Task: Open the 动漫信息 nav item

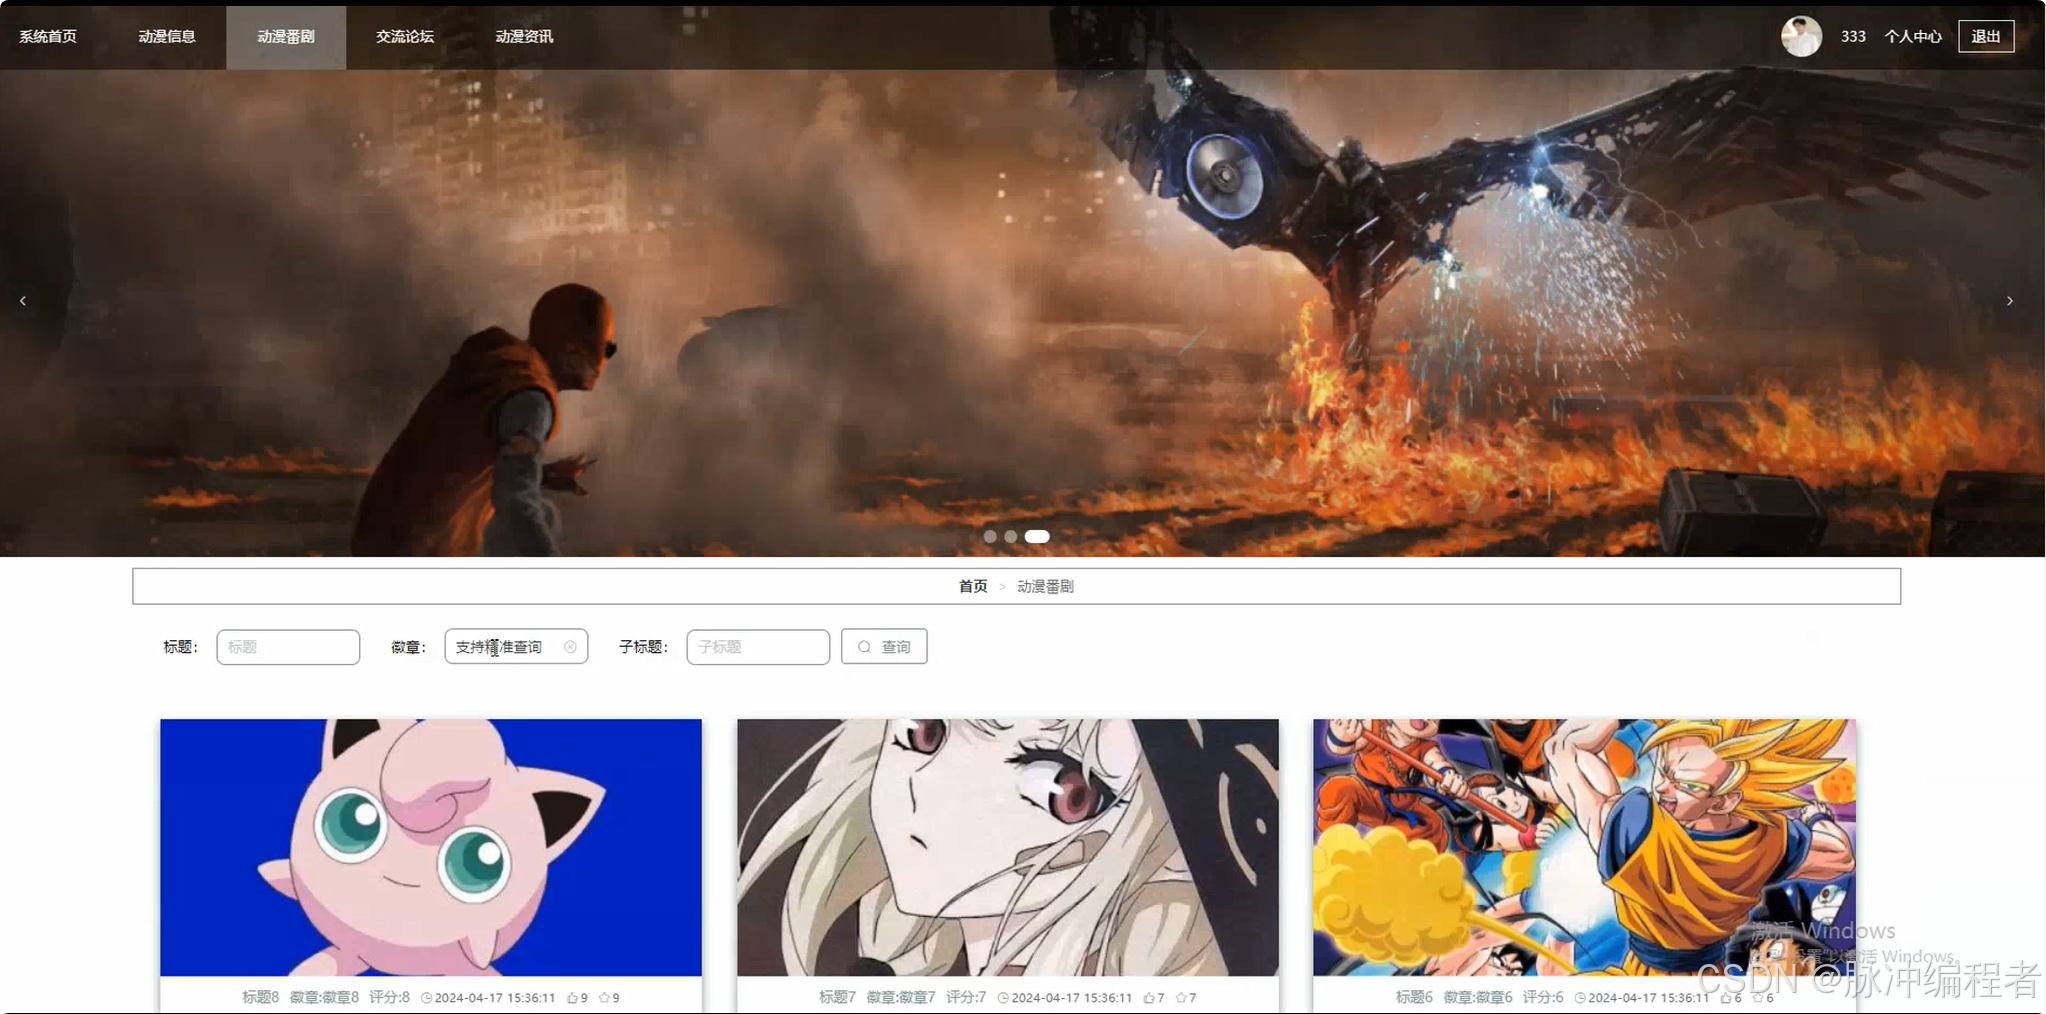Action: click(167, 36)
